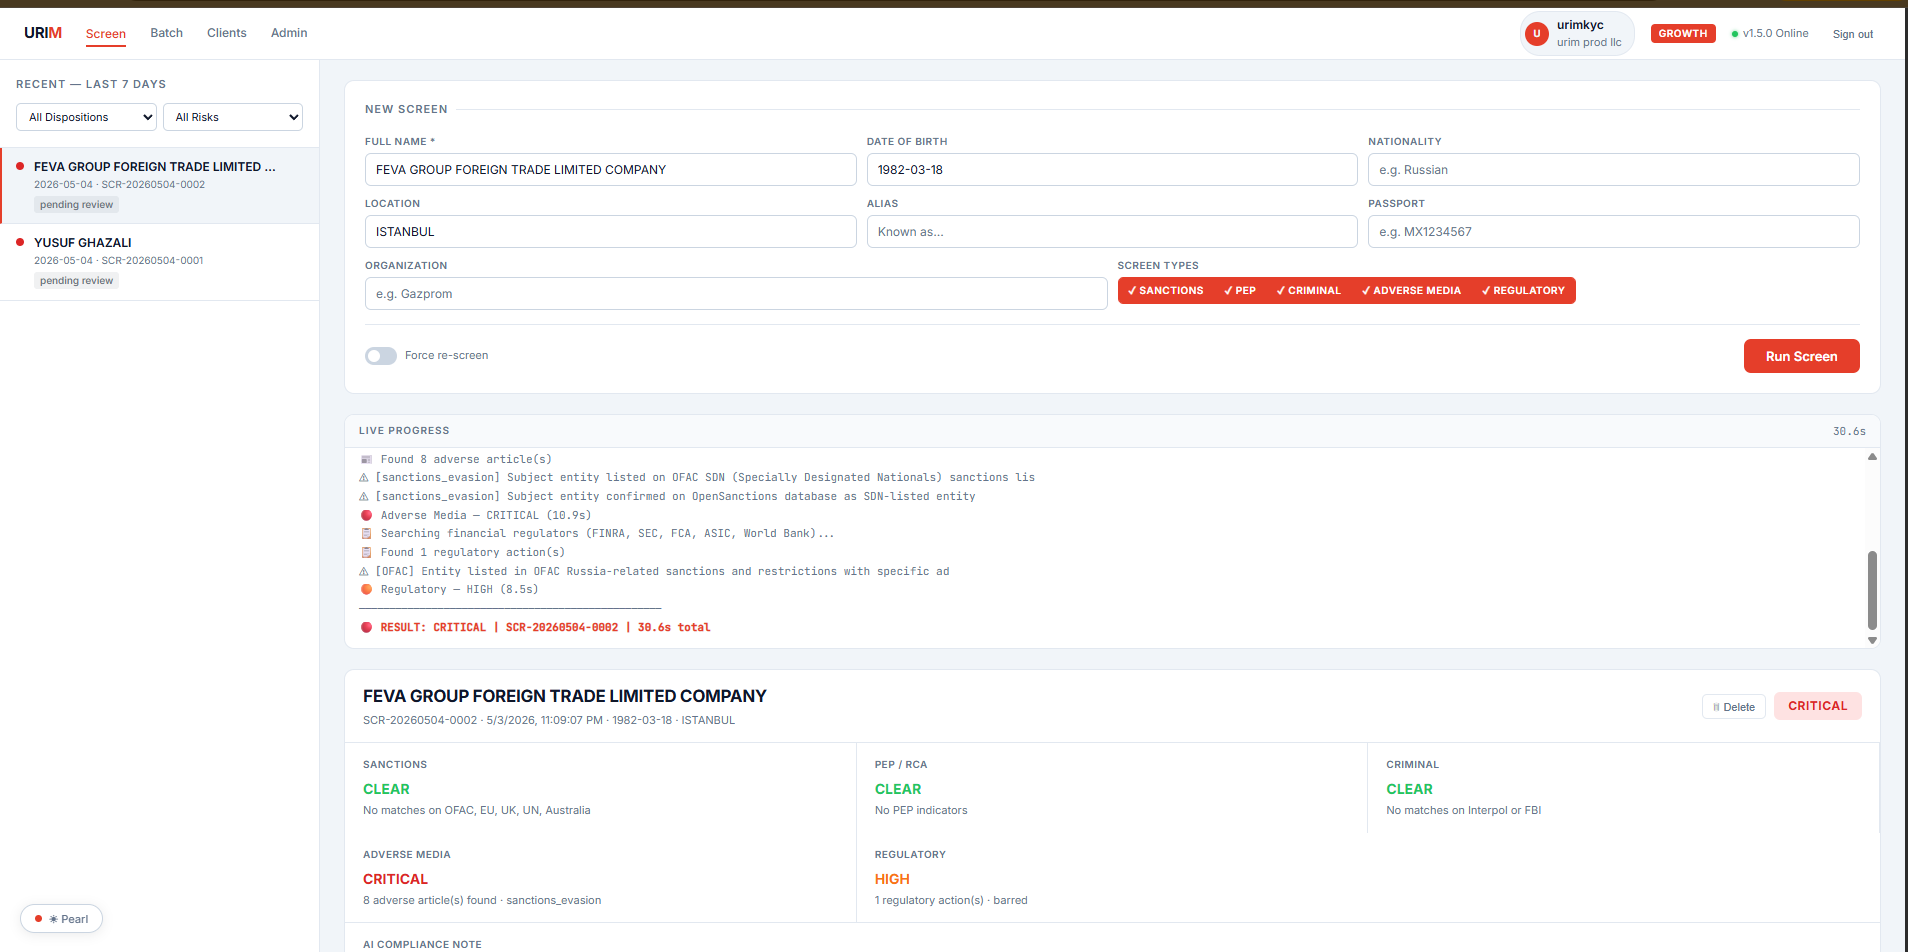Click the Organization input field
Viewport: 1908px width, 952px height.
click(736, 294)
